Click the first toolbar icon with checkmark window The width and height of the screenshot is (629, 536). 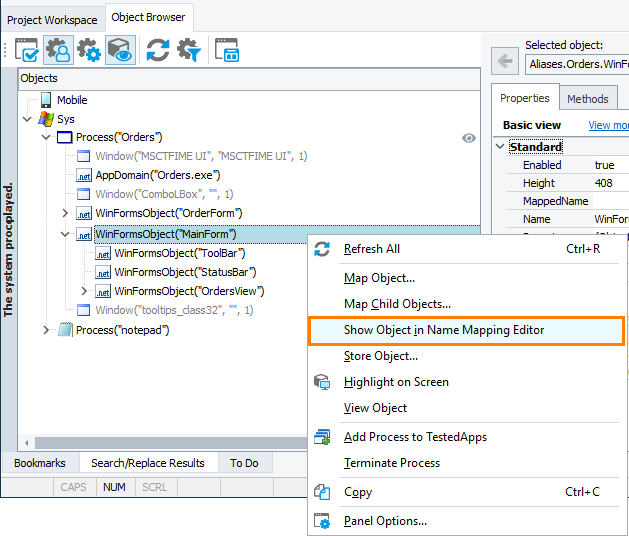[27, 50]
